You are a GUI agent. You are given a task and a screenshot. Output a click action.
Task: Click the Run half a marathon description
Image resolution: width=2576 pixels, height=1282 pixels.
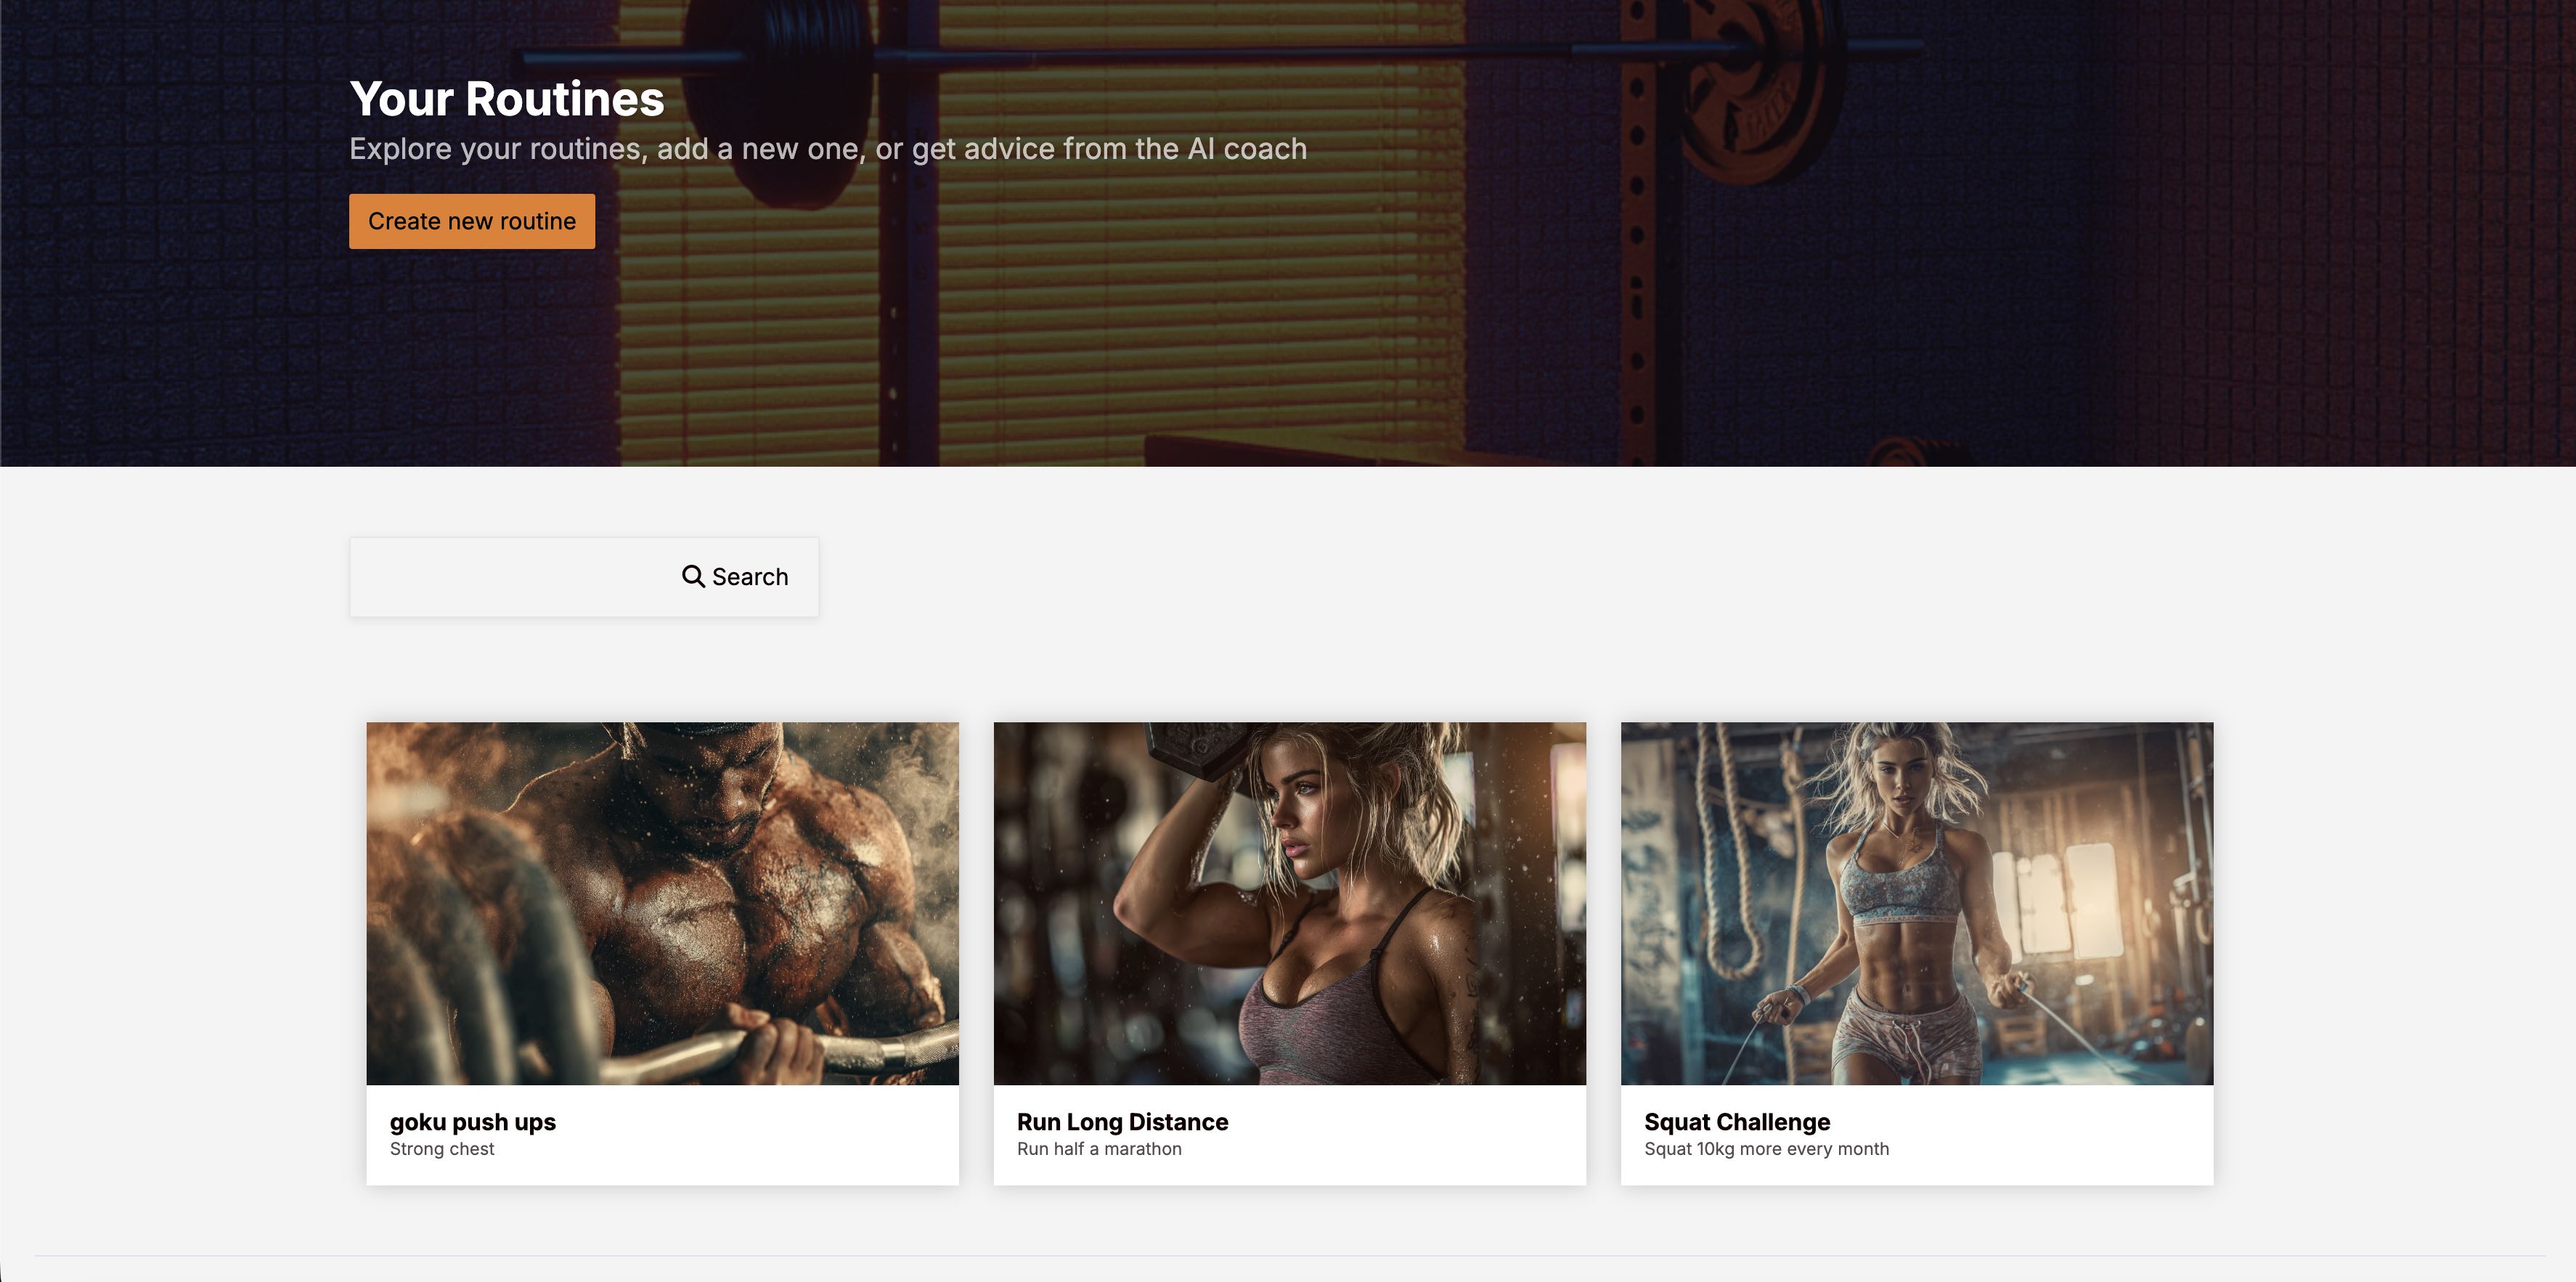(x=1099, y=1149)
